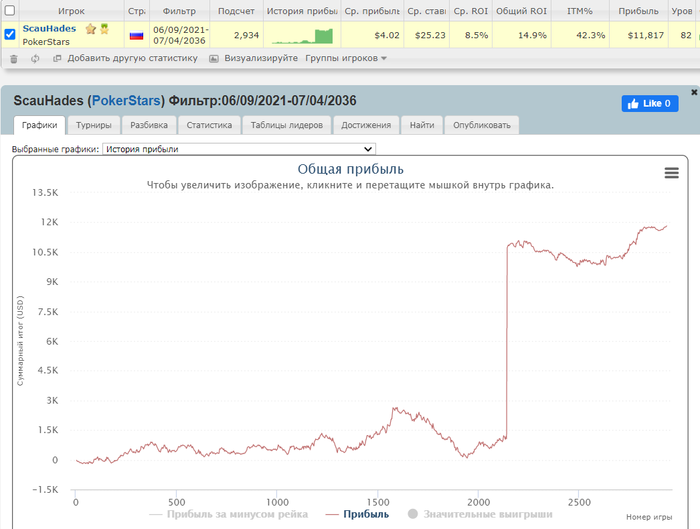Open the chart hamburger menu
Viewport: 700px width, 529px height.
(x=671, y=173)
